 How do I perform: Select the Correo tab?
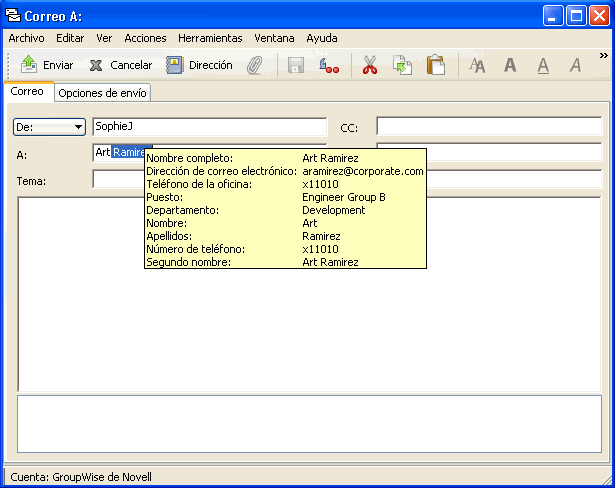click(x=26, y=92)
